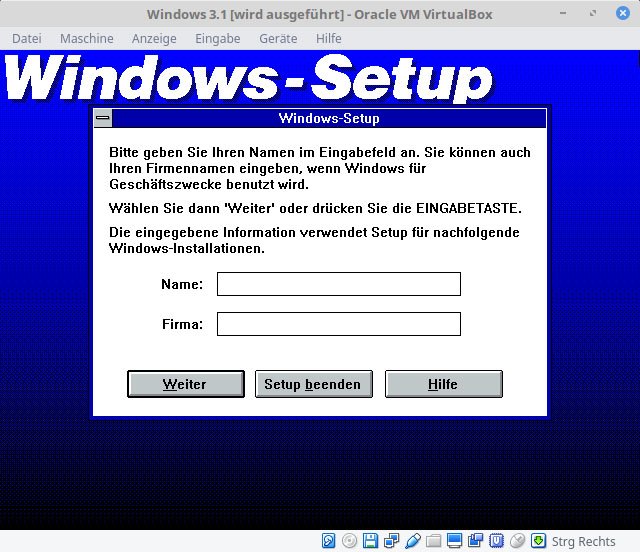Open the Datei menu
Image resolution: width=640 pixels, height=552 pixels.
click(x=27, y=38)
